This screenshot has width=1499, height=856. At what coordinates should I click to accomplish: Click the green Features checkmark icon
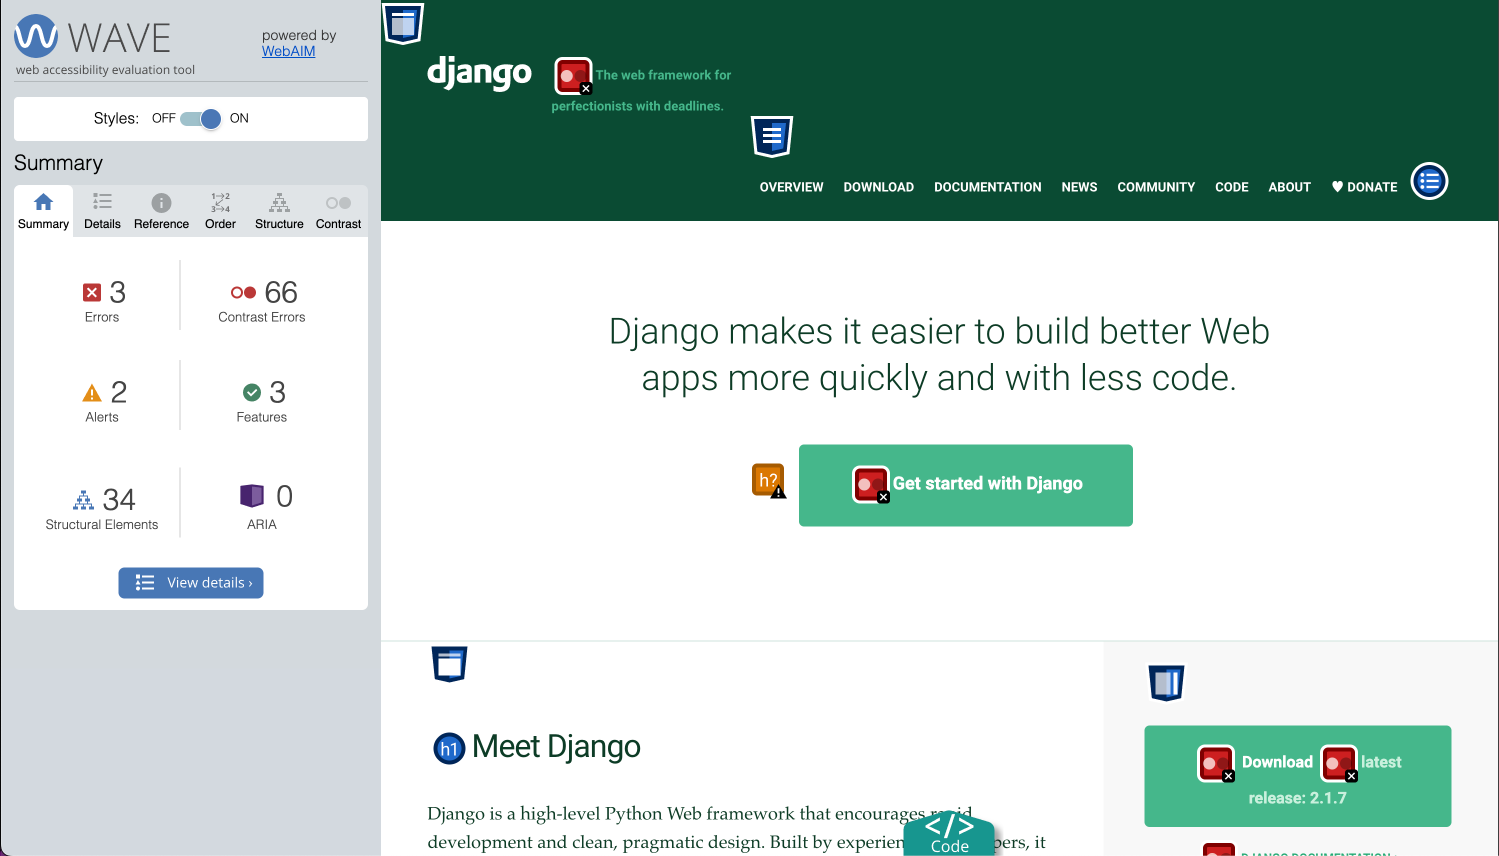tap(252, 392)
